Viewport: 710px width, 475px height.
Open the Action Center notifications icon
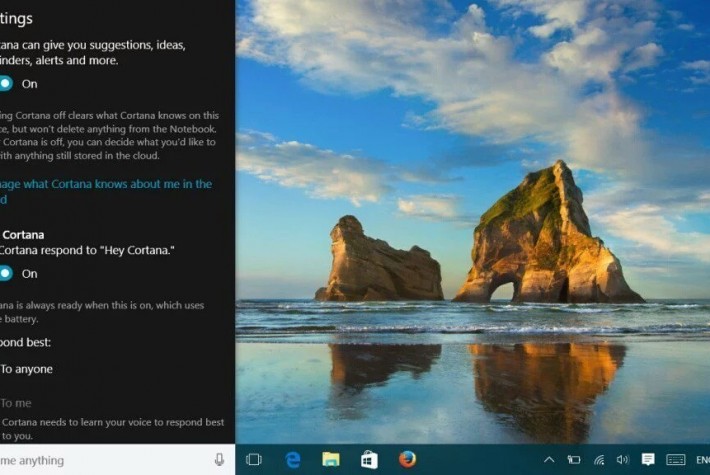(648, 460)
